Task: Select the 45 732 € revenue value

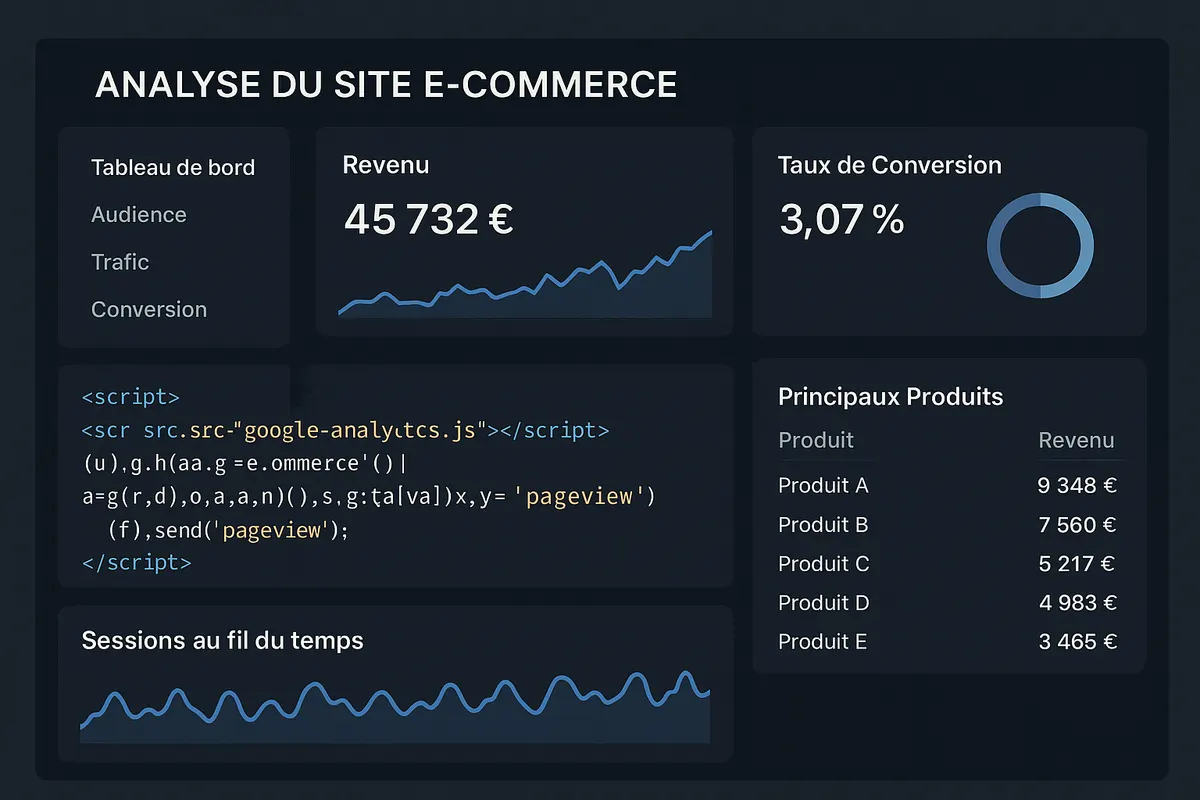Action: [x=428, y=220]
